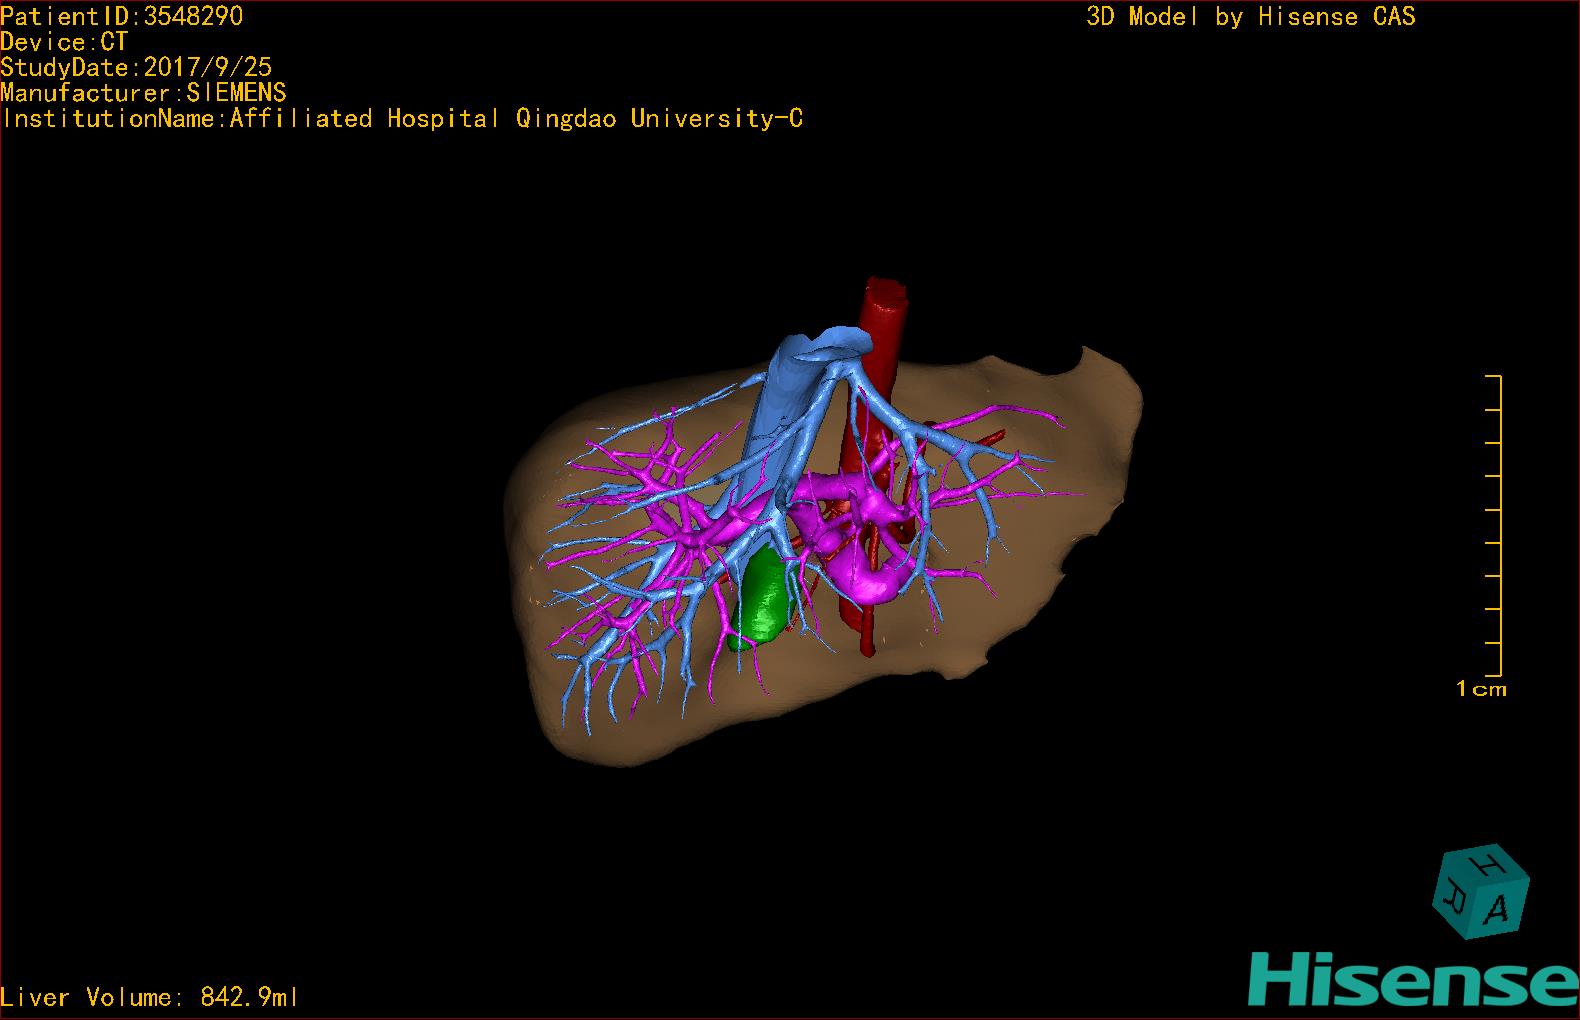Click the Manufacturer:SIEMENS text
The height and width of the screenshot is (1020, 1580).
[x=143, y=93]
